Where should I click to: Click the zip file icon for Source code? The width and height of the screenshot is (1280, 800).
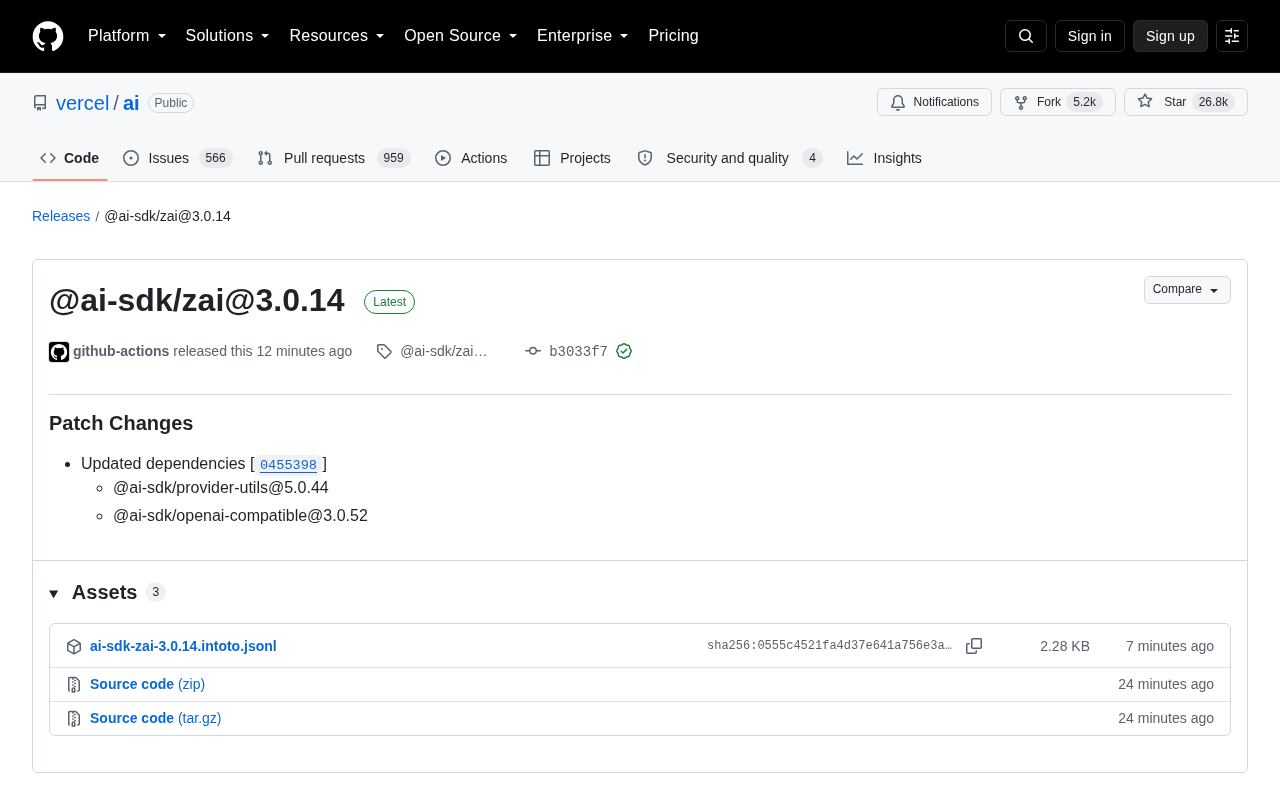point(74,685)
